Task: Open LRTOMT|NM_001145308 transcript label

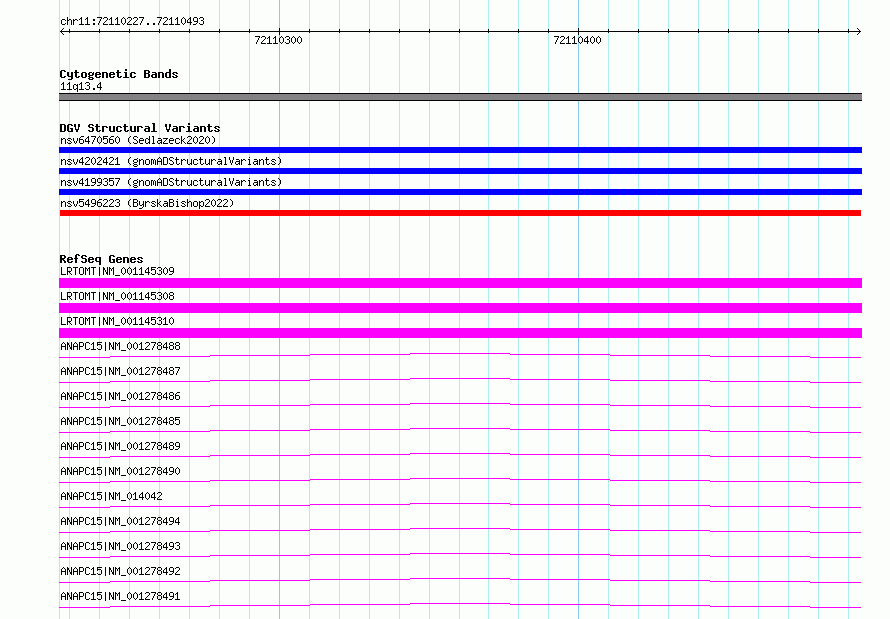Action: (x=117, y=296)
